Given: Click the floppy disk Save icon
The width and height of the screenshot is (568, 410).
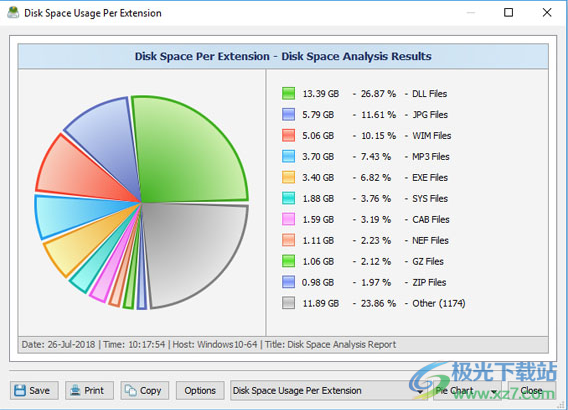Looking at the screenshot, I should [20, 390].
